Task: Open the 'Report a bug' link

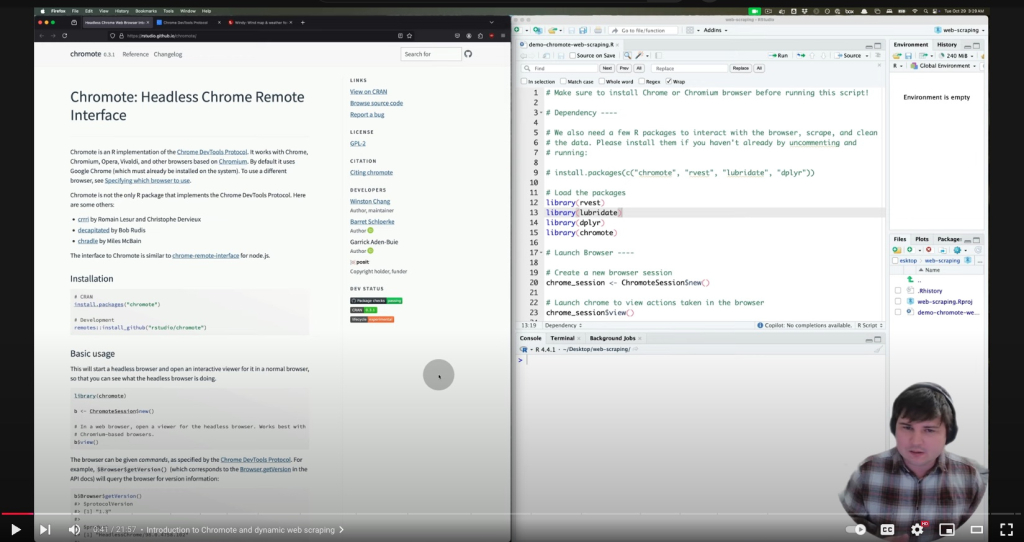Action: pos(367,114)
